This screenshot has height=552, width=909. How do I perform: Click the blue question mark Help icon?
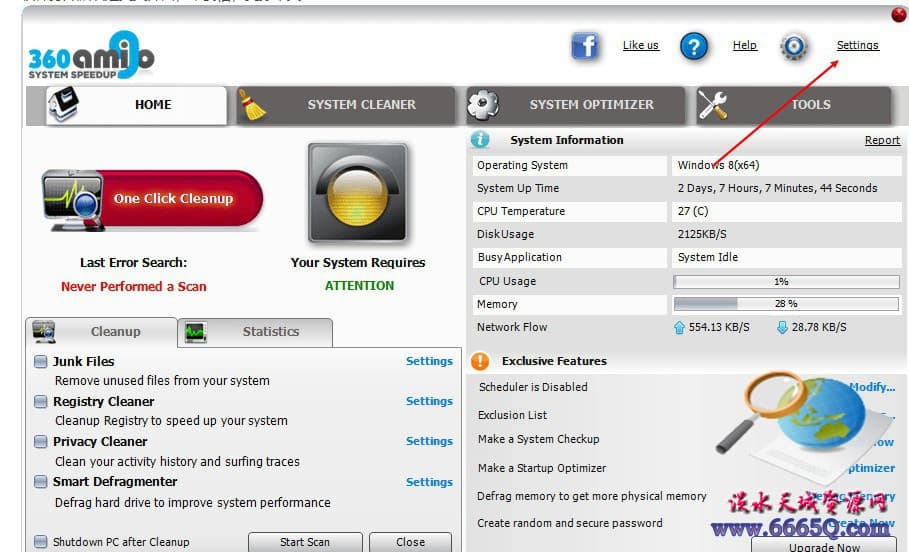click(x=693, y=46)
